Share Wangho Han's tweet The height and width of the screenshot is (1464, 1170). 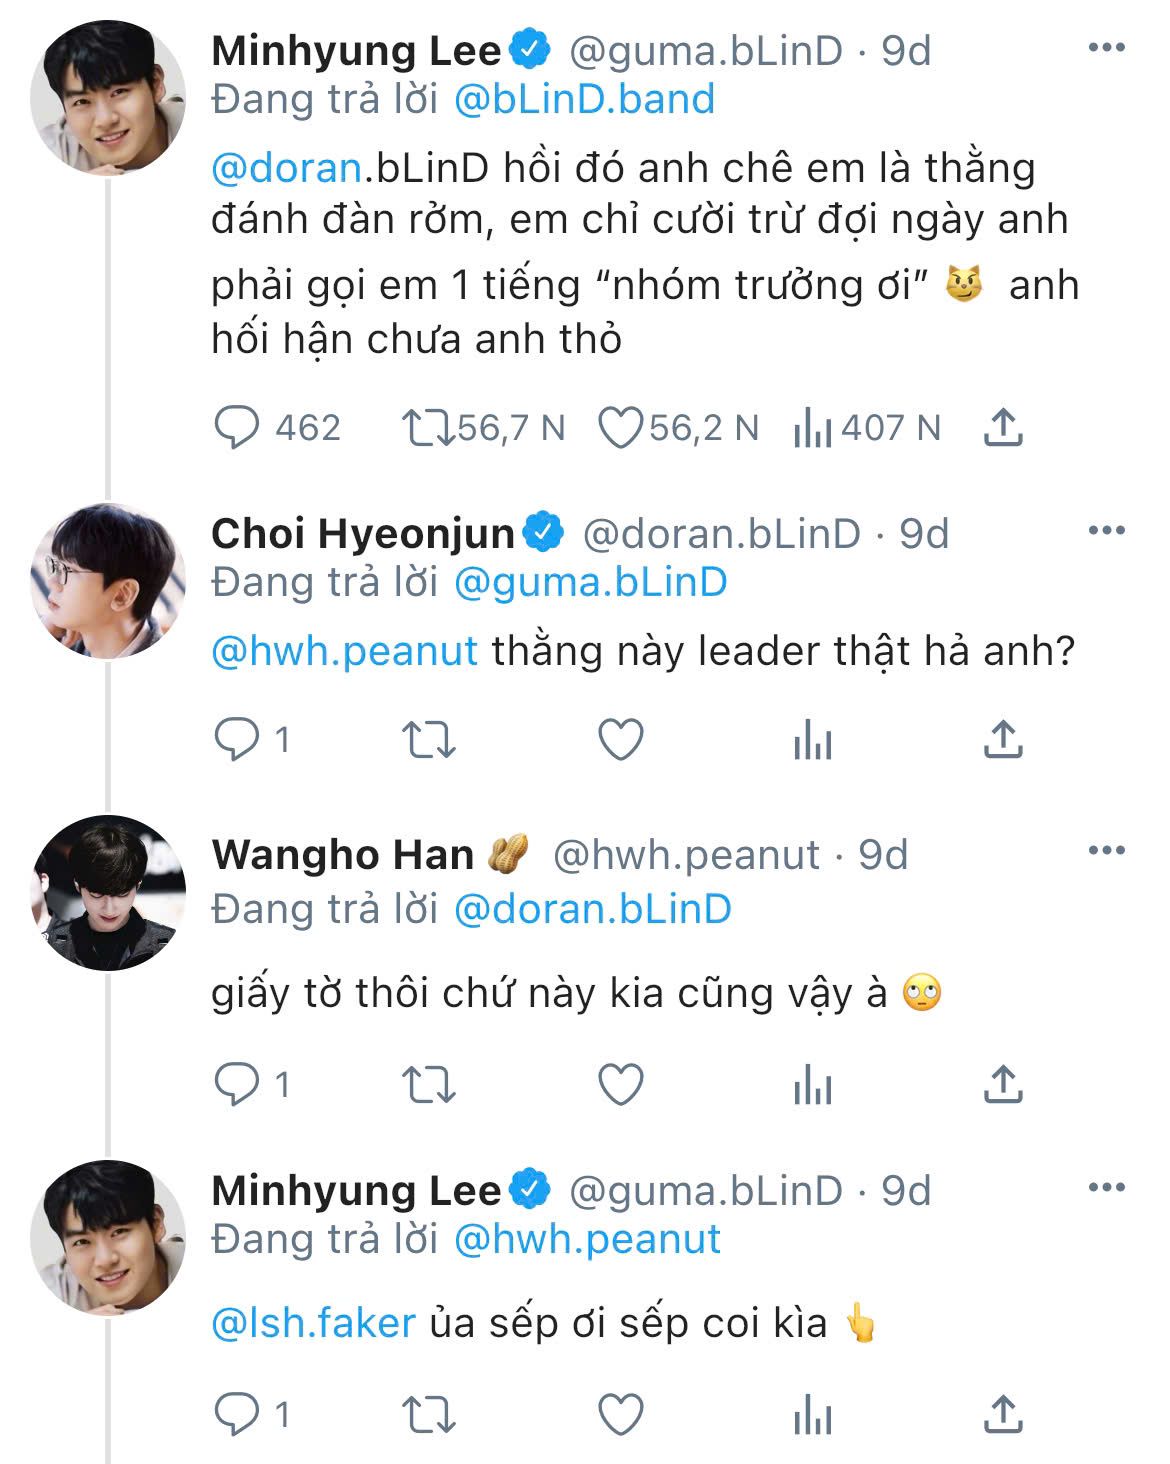pyautogui.click(x=1002, y=1085)
